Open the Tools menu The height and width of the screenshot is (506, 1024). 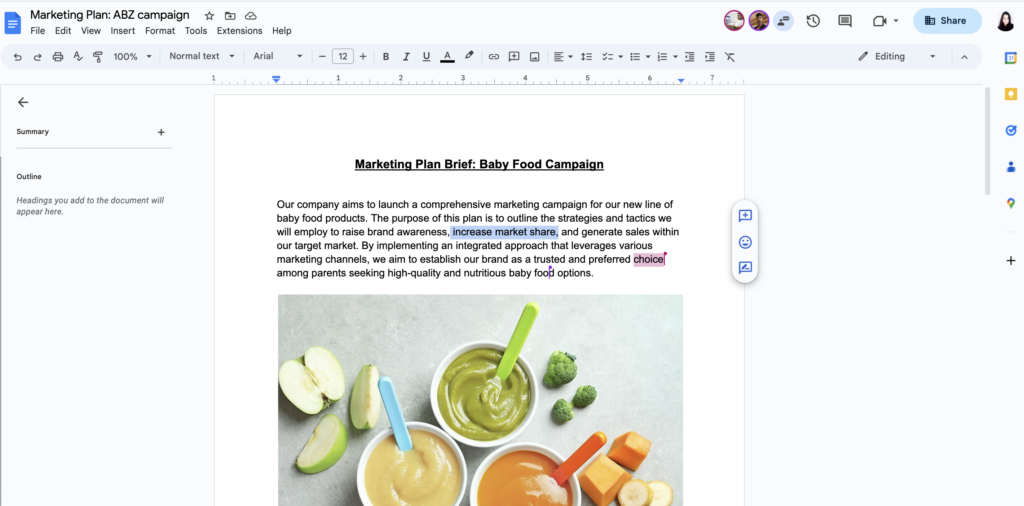[x=196, y=31]
